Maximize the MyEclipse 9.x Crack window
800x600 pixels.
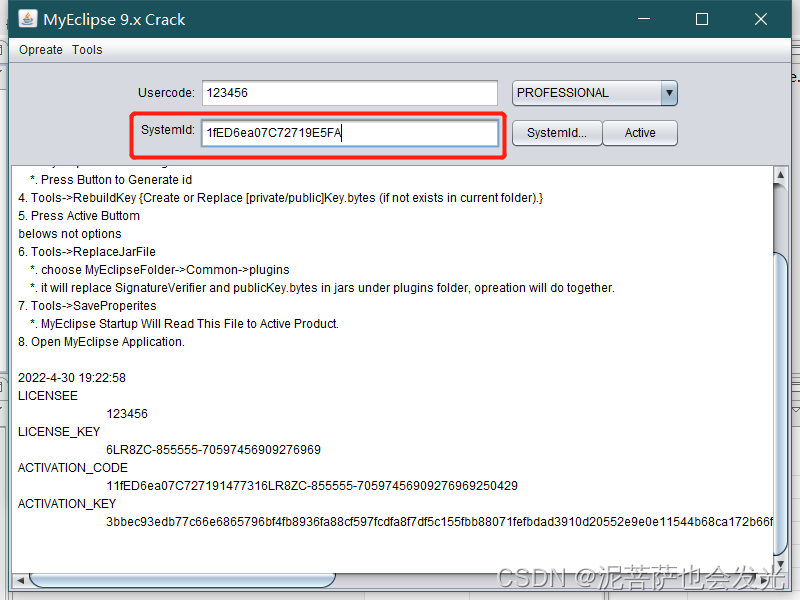pos(702,19)
